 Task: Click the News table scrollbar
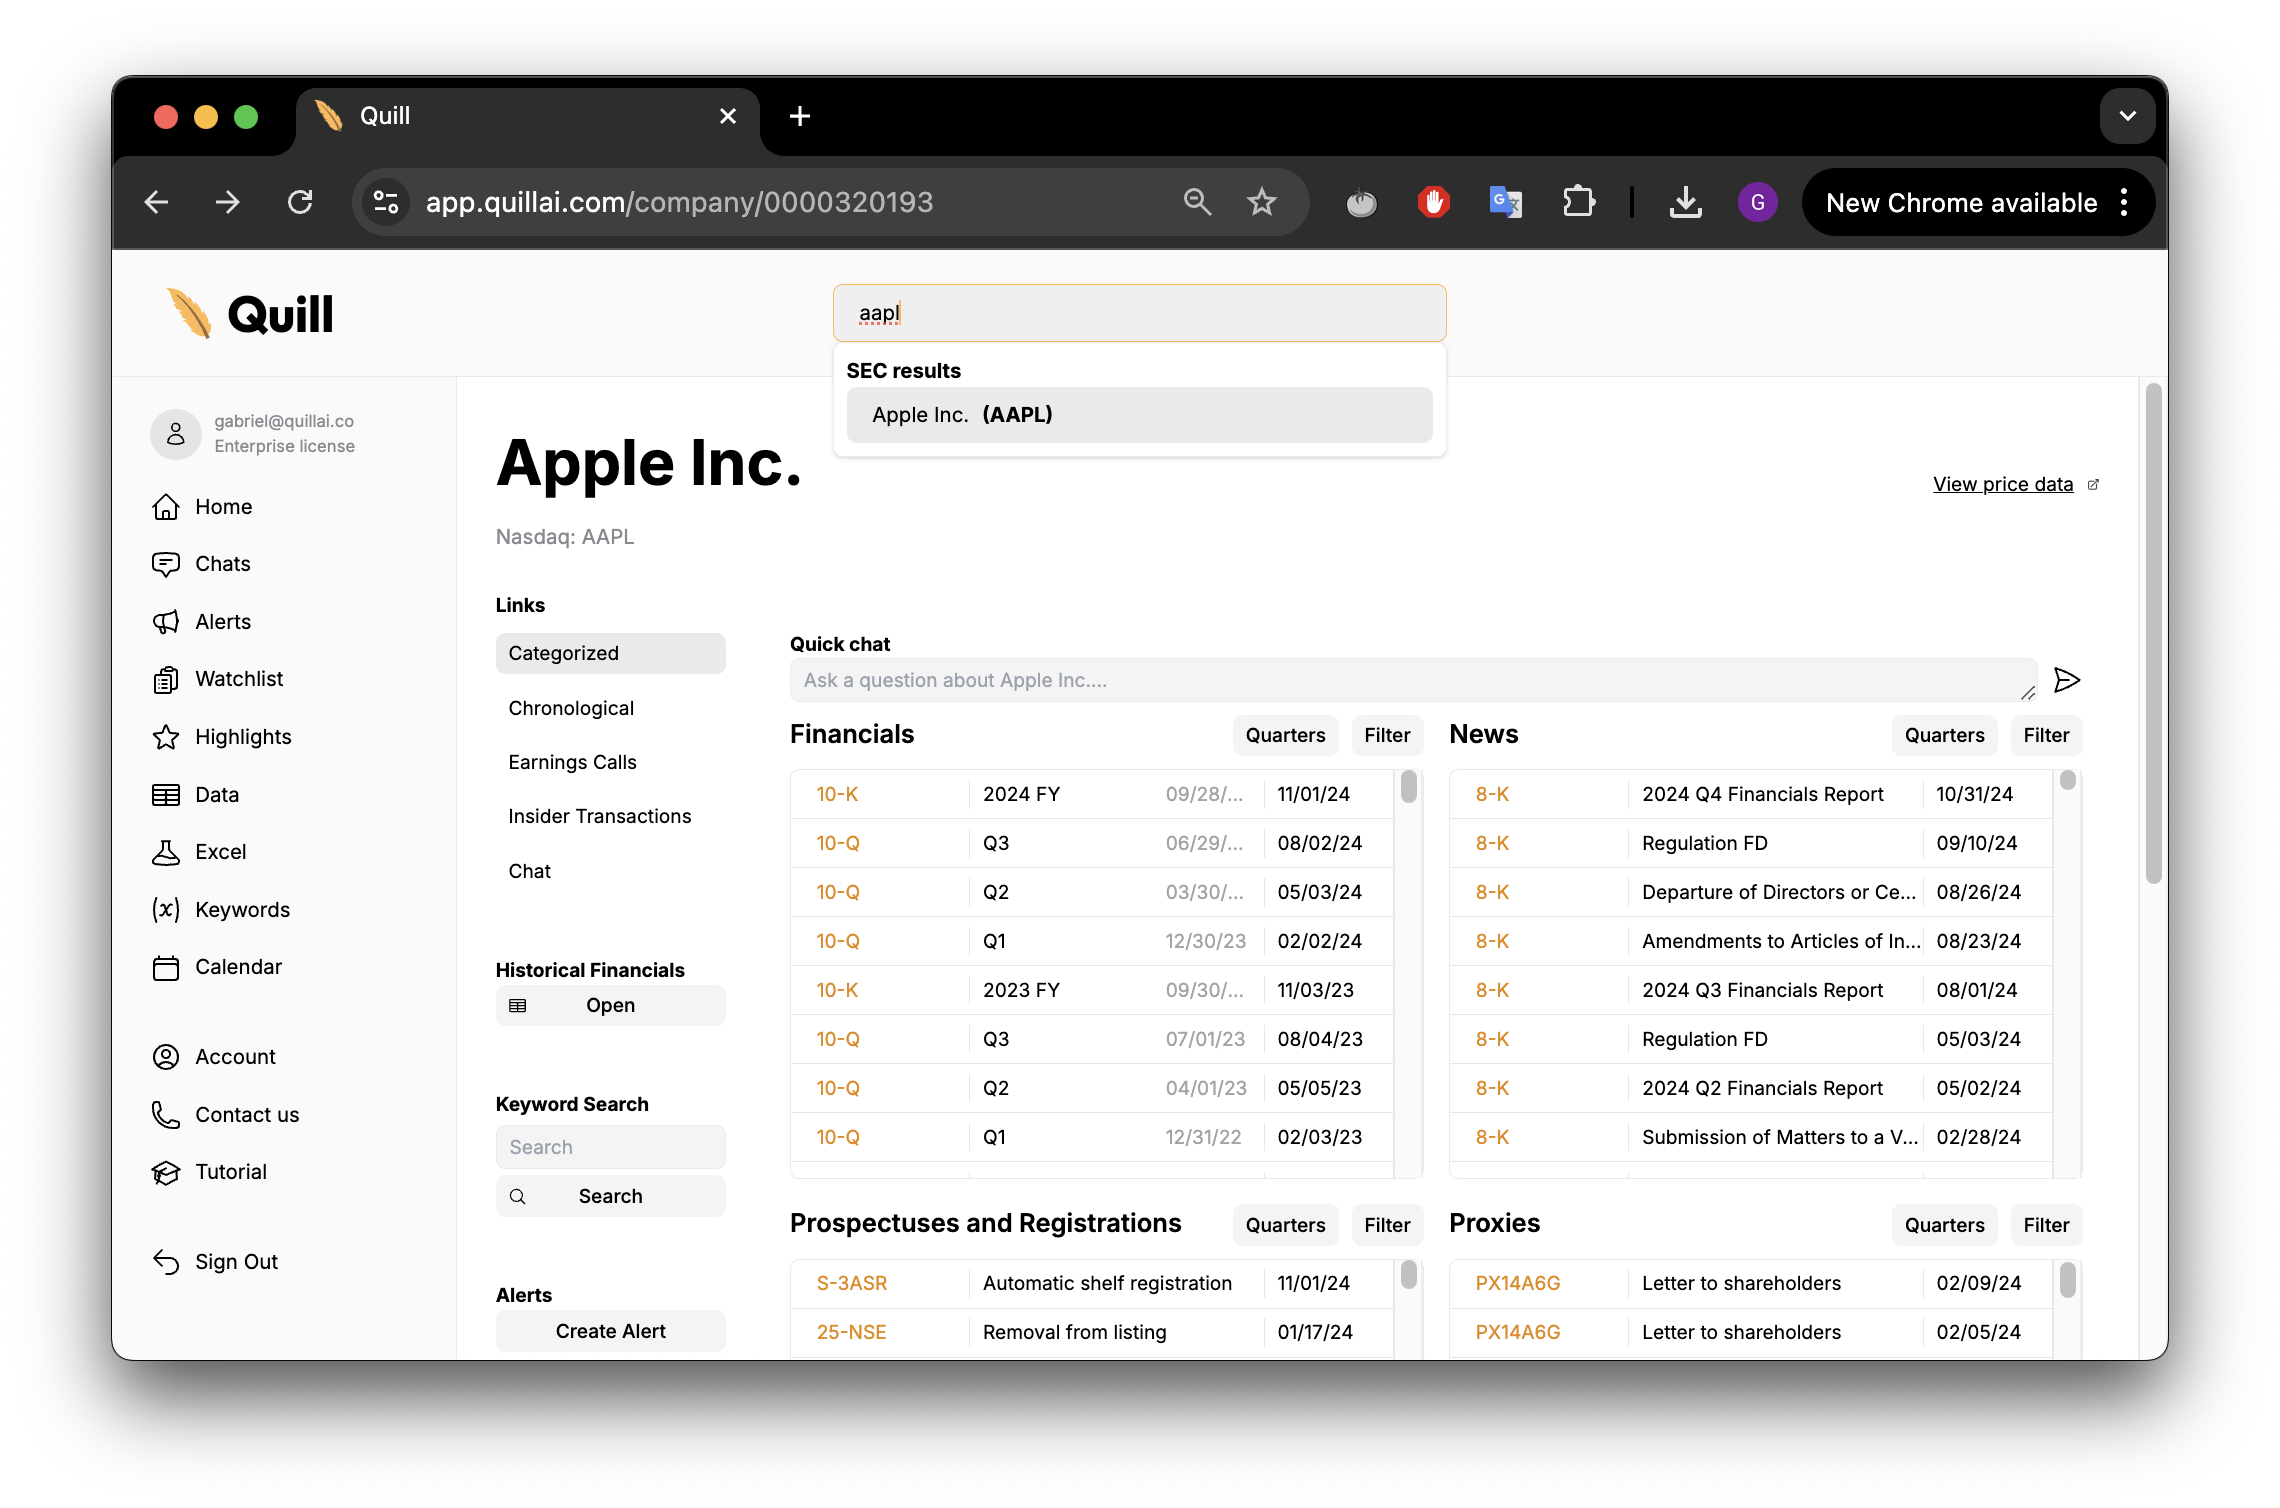2068,780
